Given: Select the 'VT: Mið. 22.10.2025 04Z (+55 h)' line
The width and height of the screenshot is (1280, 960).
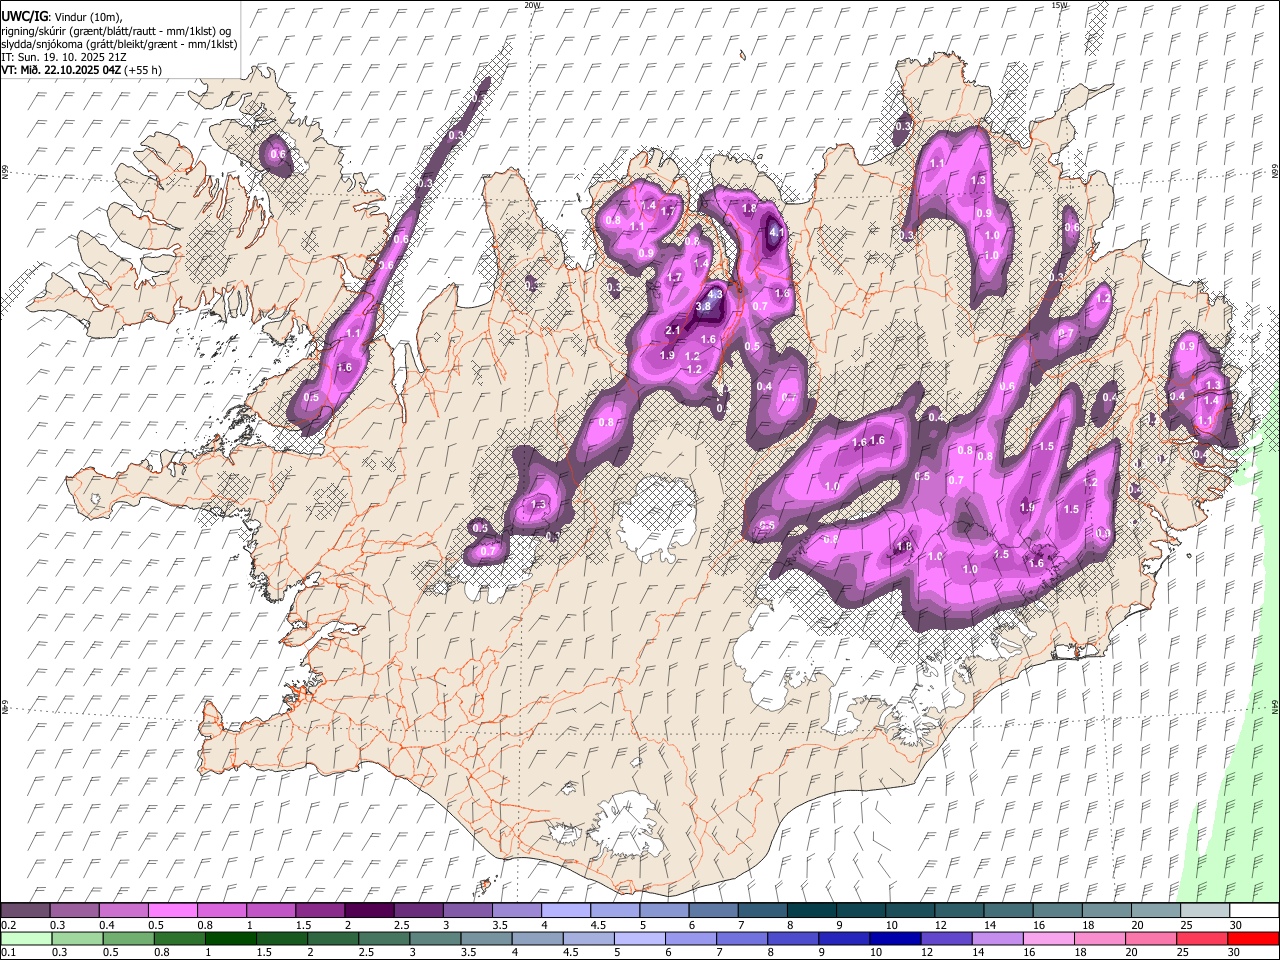Looking at the screenshot, I should pos(82,70).
